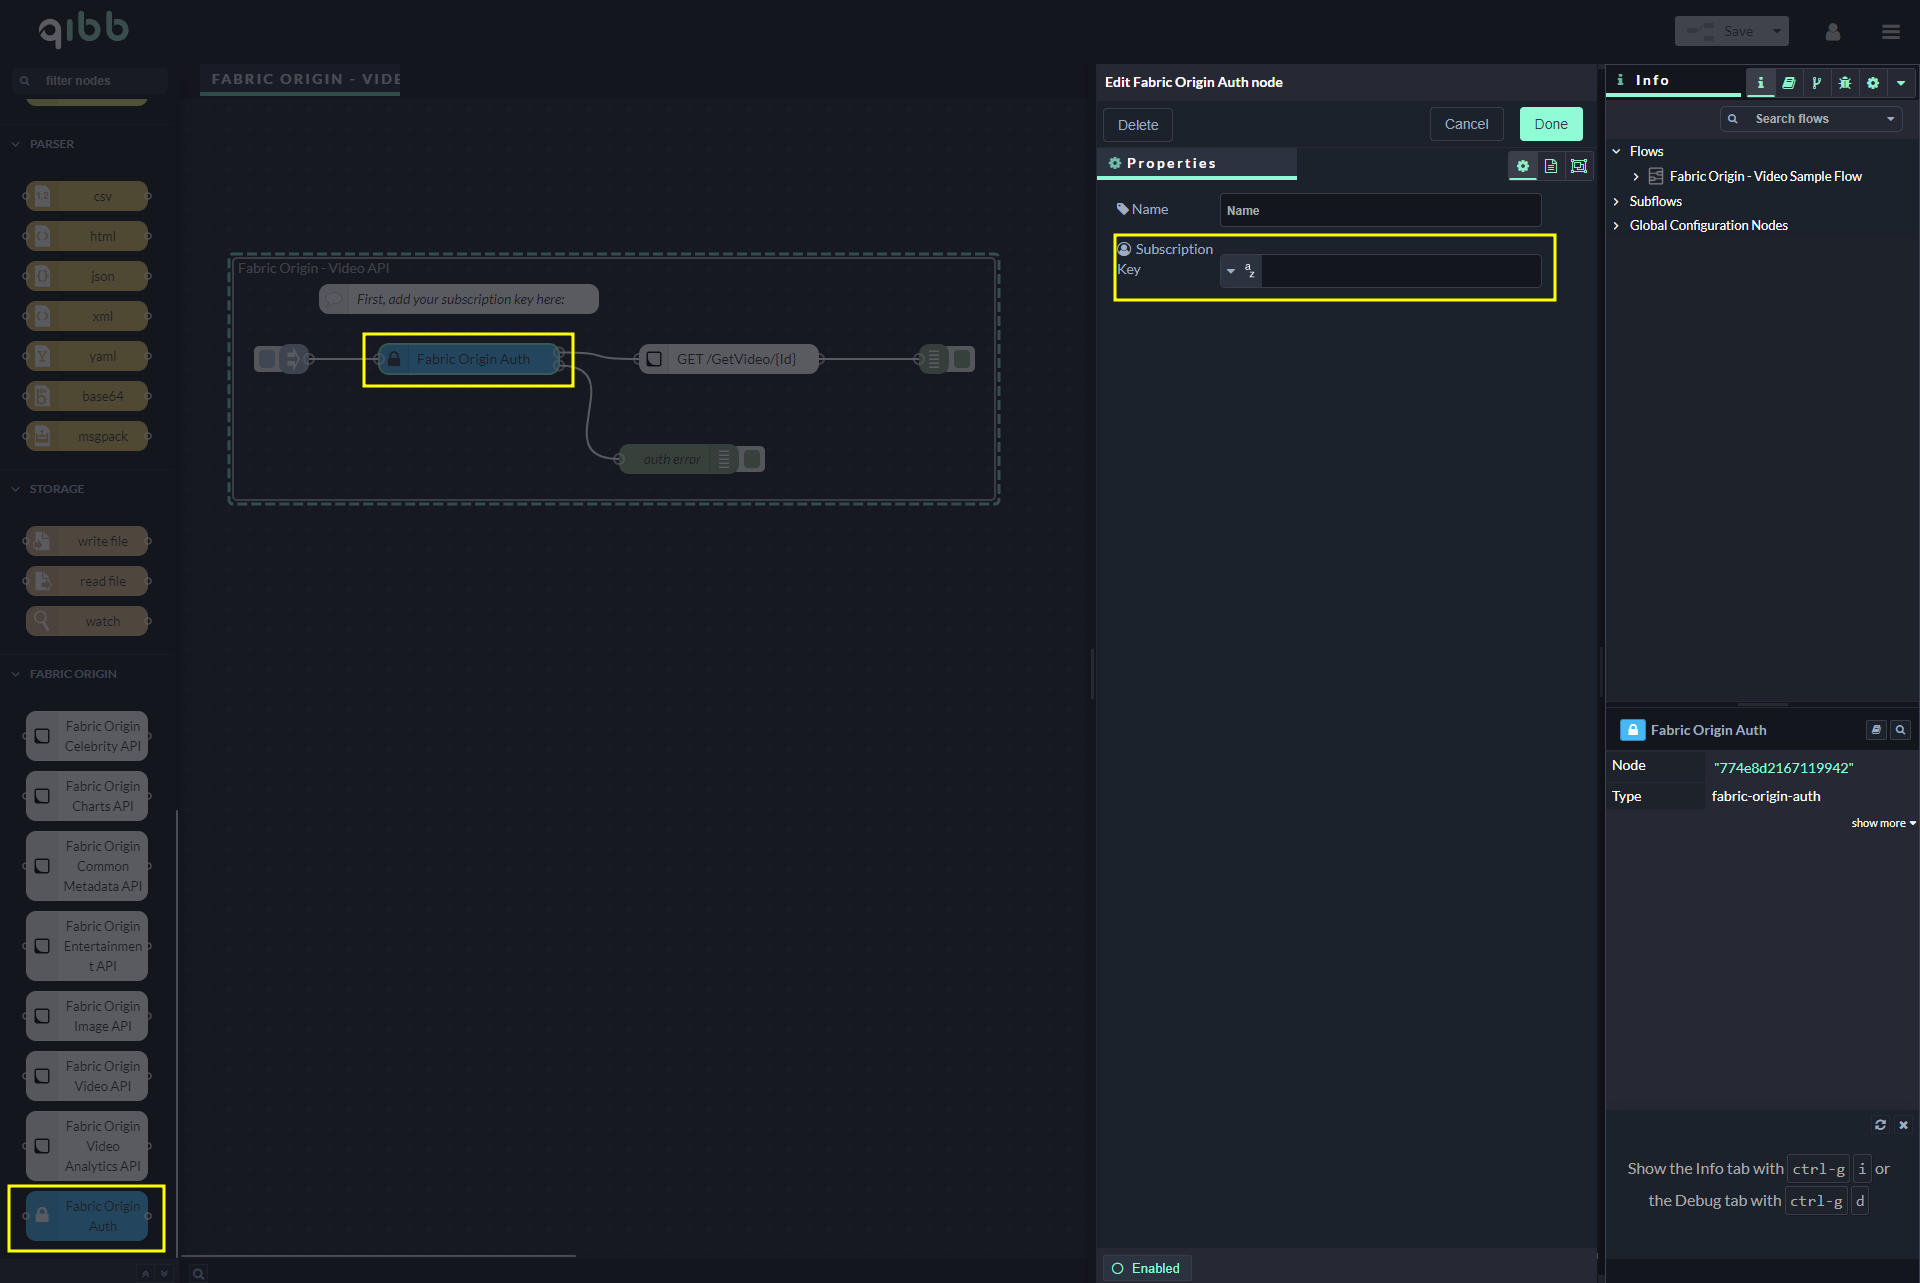This screenshot has width=1920, height=1283.
Task: Select the subscription key comment node
Action: click(x=459, y=299)
